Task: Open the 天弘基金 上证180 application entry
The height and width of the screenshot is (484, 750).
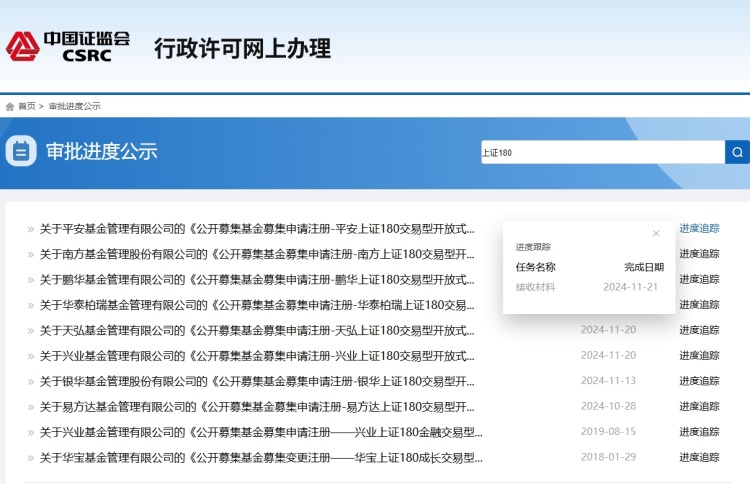Action: click(x=257, y=330)
